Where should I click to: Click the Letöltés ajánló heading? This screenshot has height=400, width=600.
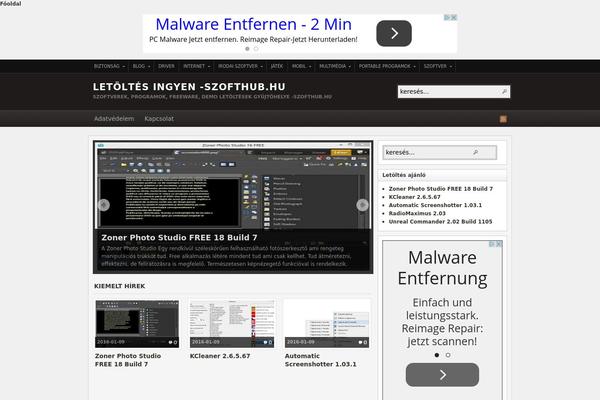click(x=404, y=175)
